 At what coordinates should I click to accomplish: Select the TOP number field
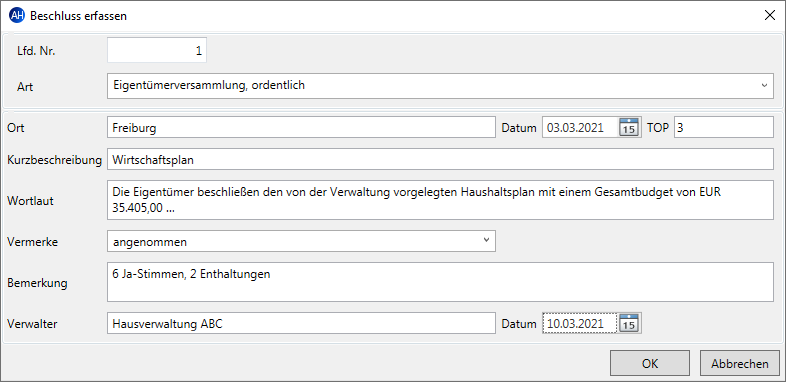pyautogui.click(x=724, y=127)
